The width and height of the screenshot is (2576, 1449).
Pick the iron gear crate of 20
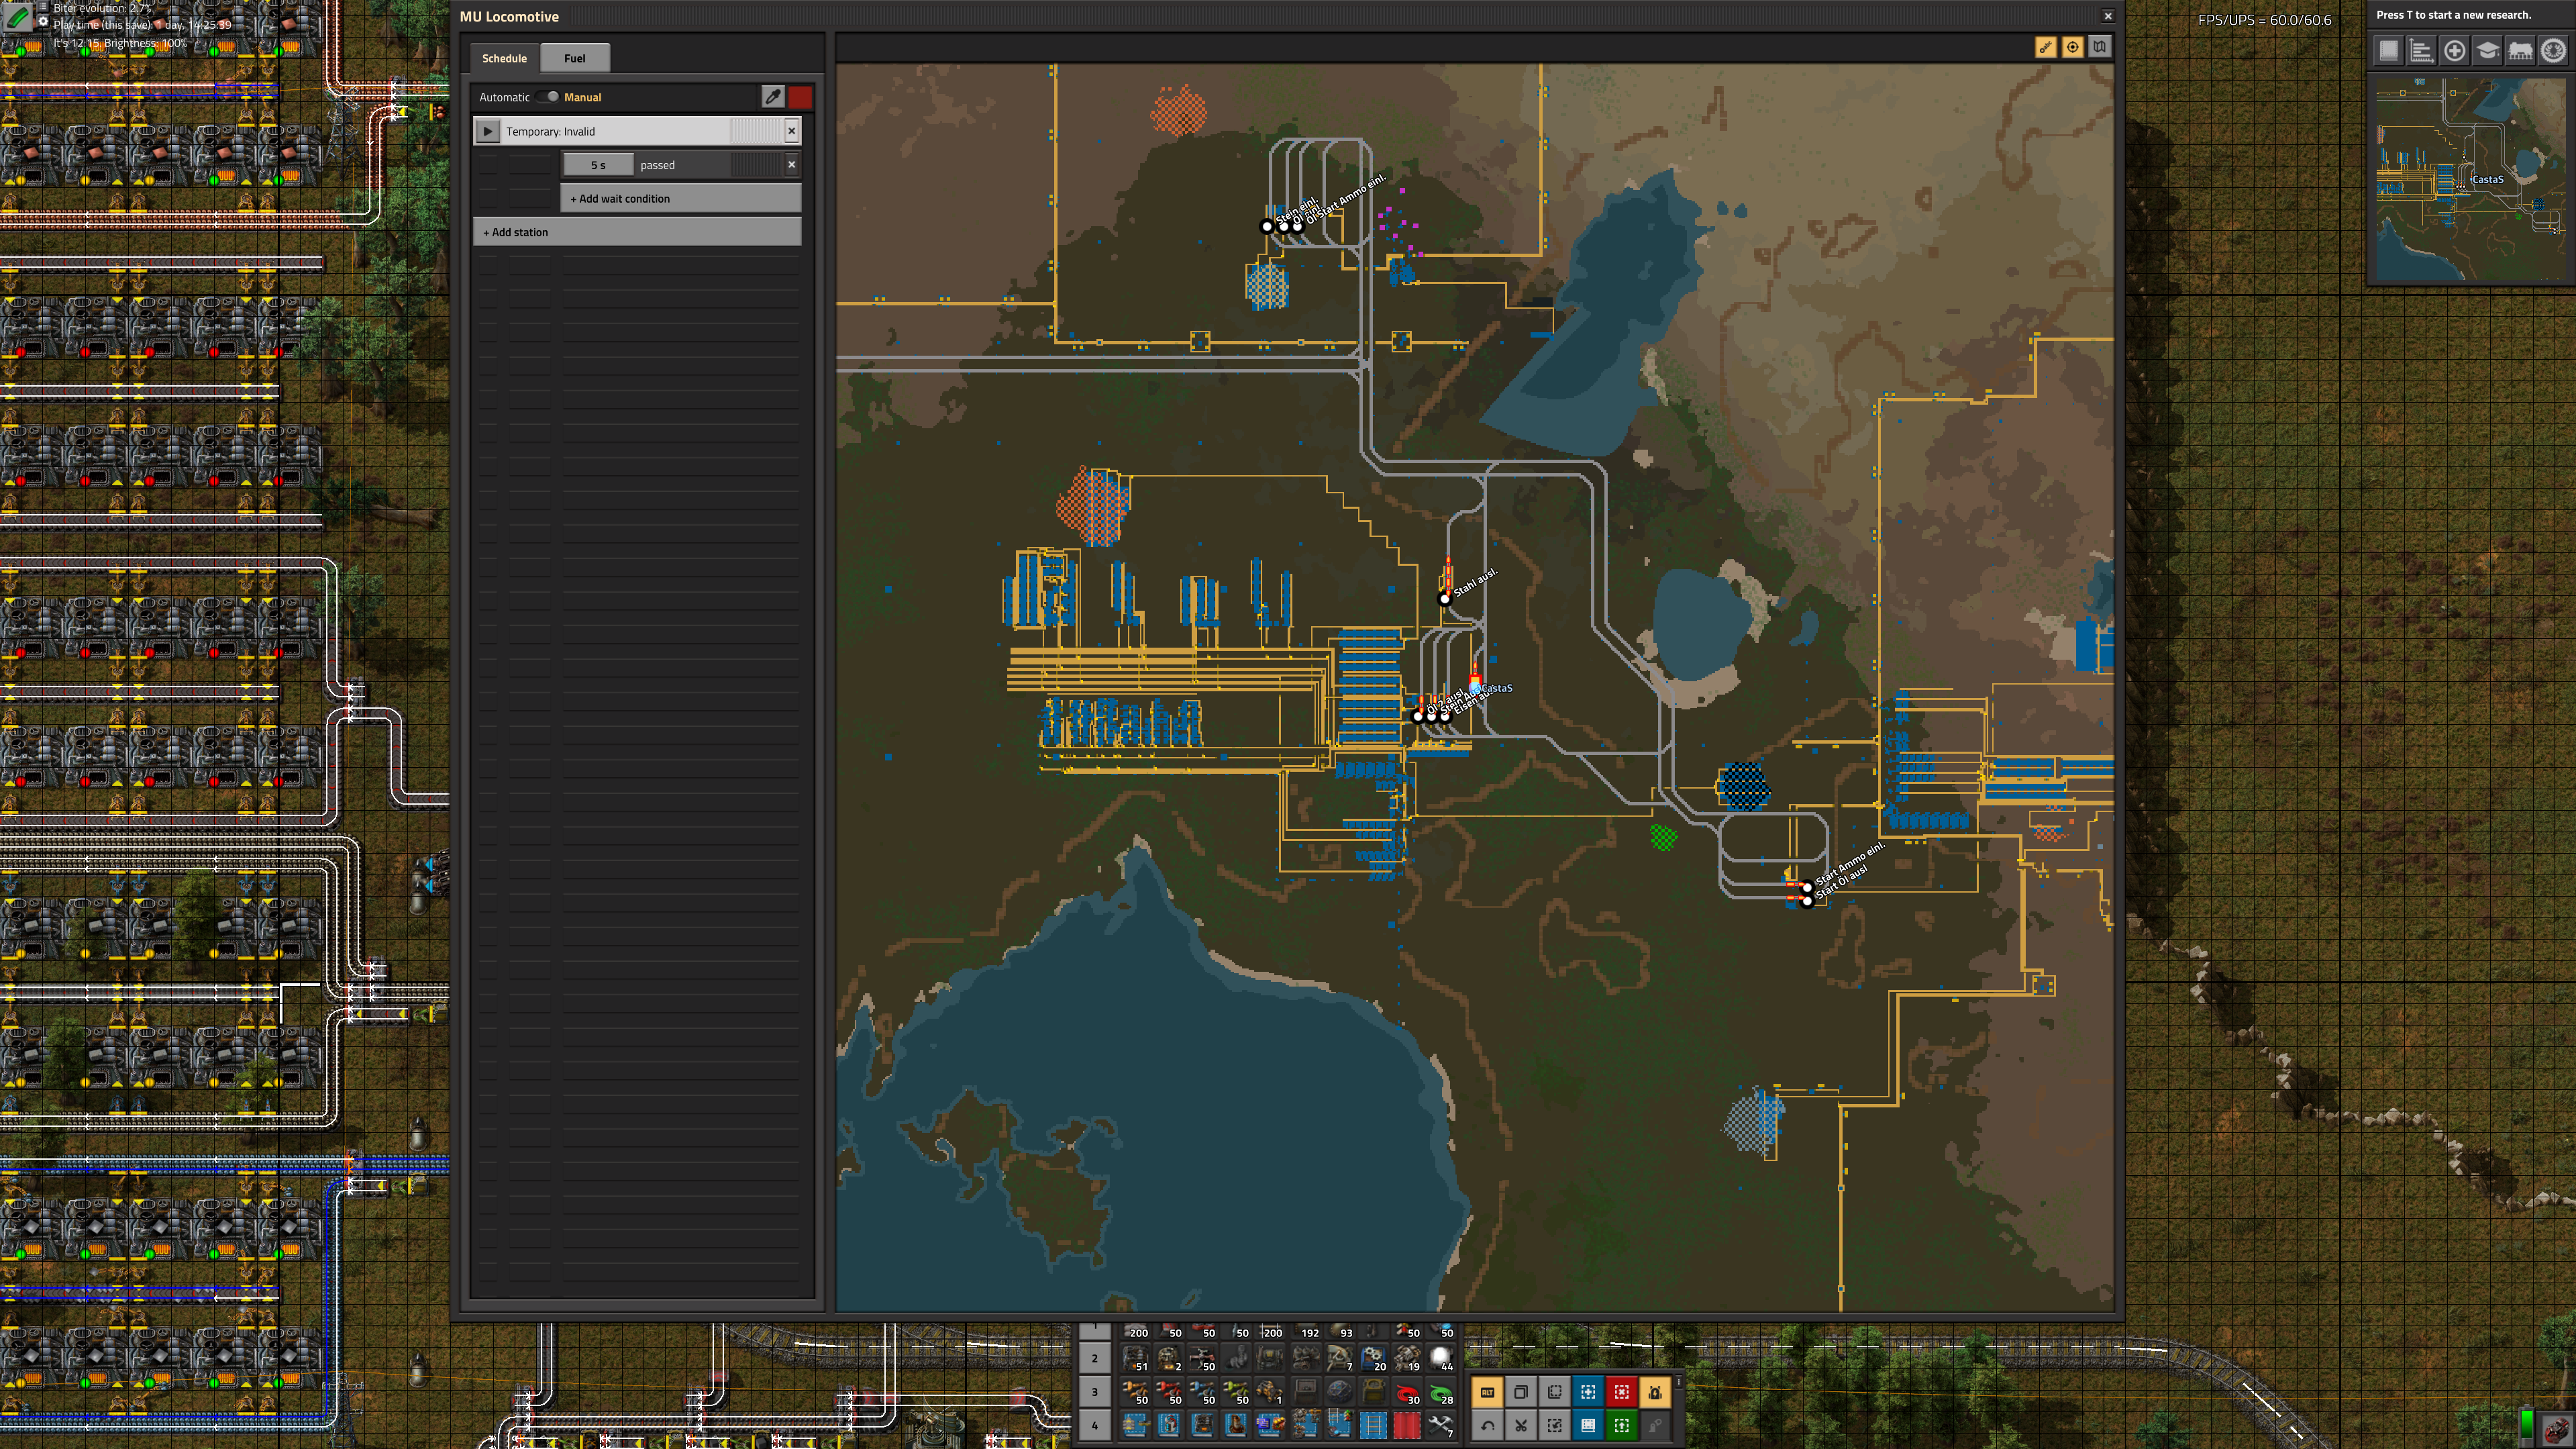pyautogui.click(x=1373, y=1358)
